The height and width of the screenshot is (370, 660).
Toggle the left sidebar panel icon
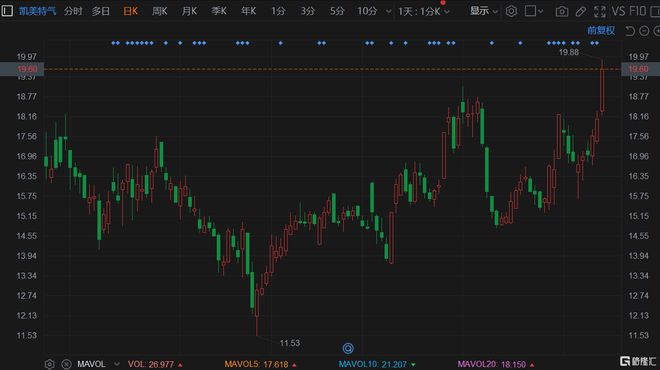[x=7, y=11]
